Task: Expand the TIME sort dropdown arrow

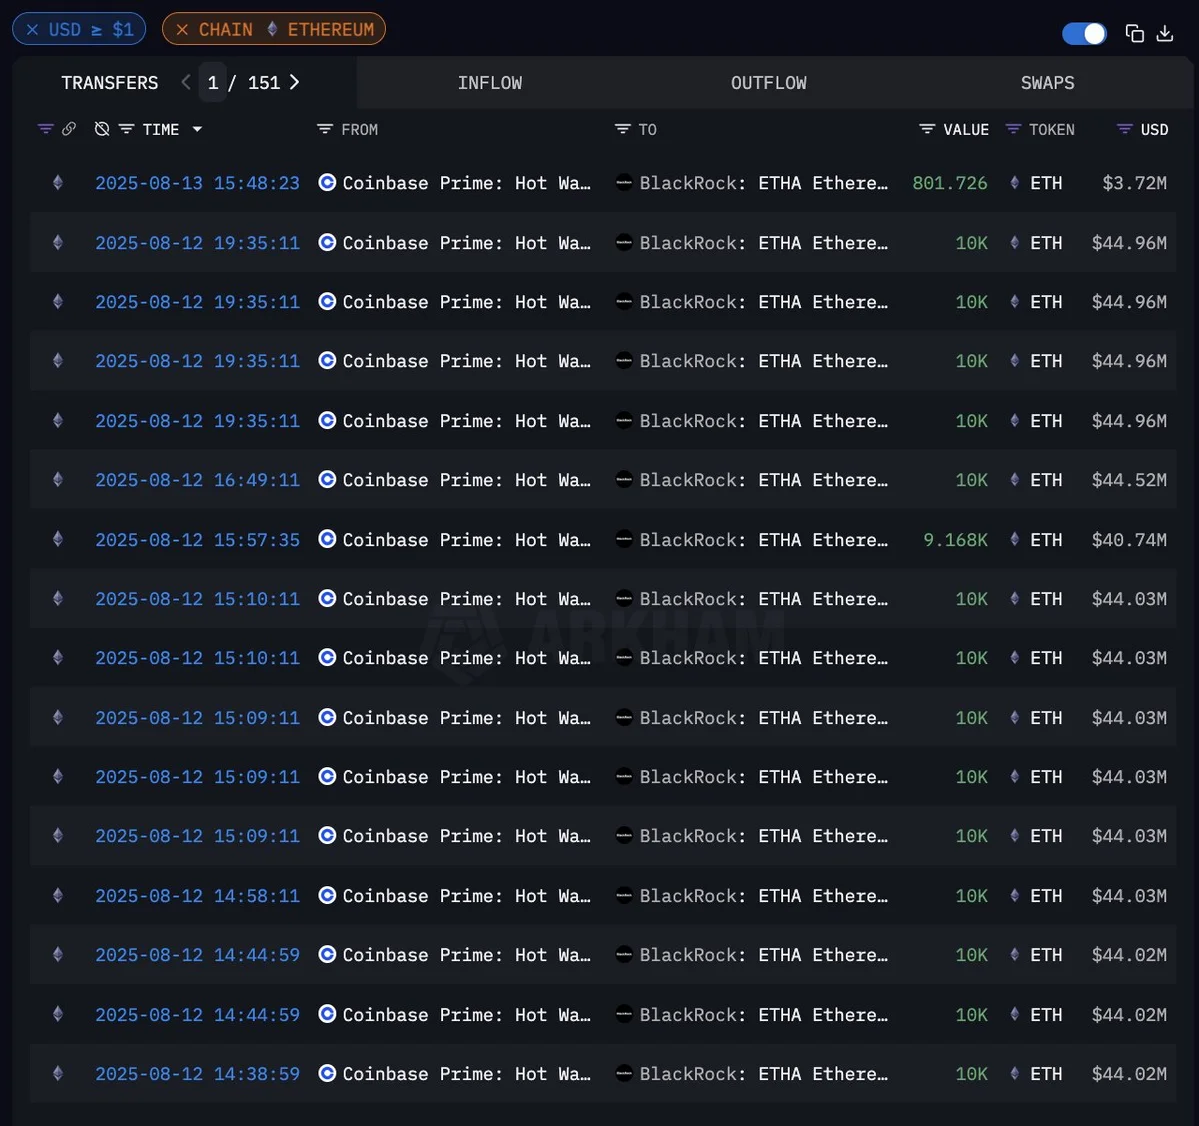Action: coord(197,129)
